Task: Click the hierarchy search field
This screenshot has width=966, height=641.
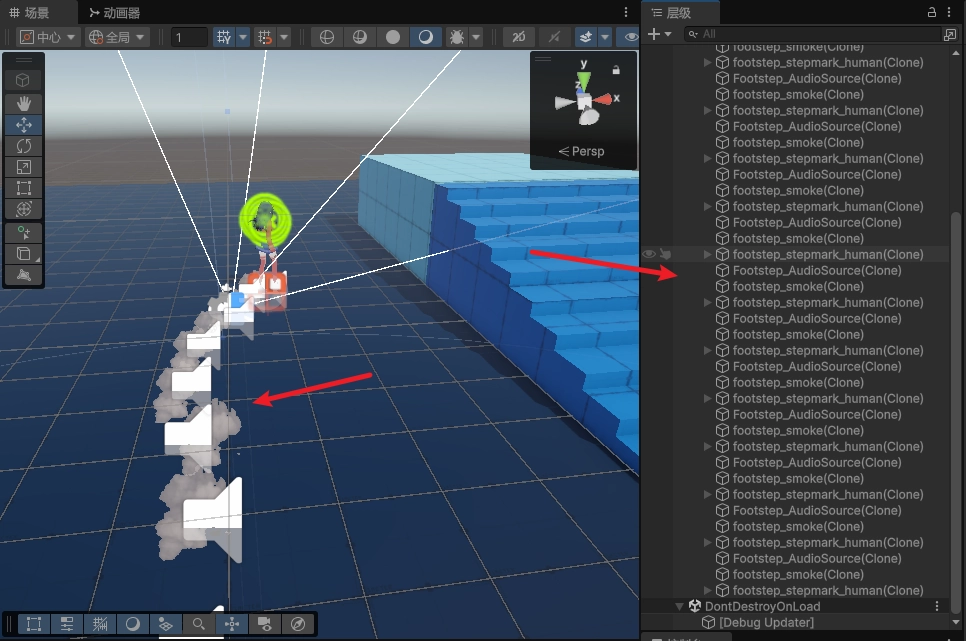Action: 813,35
